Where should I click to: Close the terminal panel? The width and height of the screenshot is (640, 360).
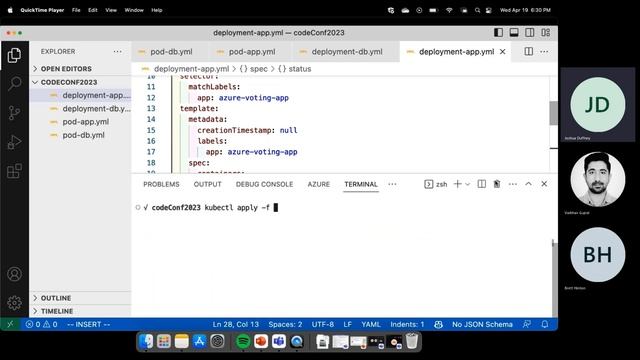(x=544, y=184)
